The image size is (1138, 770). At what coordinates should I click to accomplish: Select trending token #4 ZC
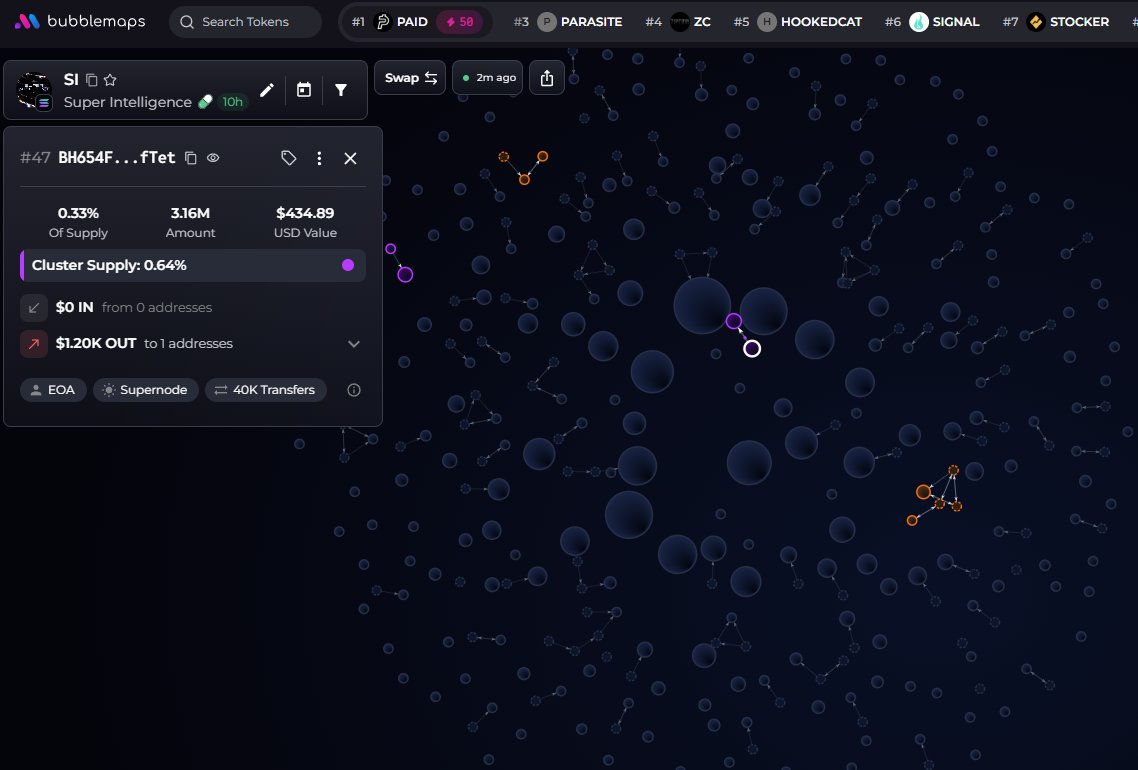coord(678,22)
